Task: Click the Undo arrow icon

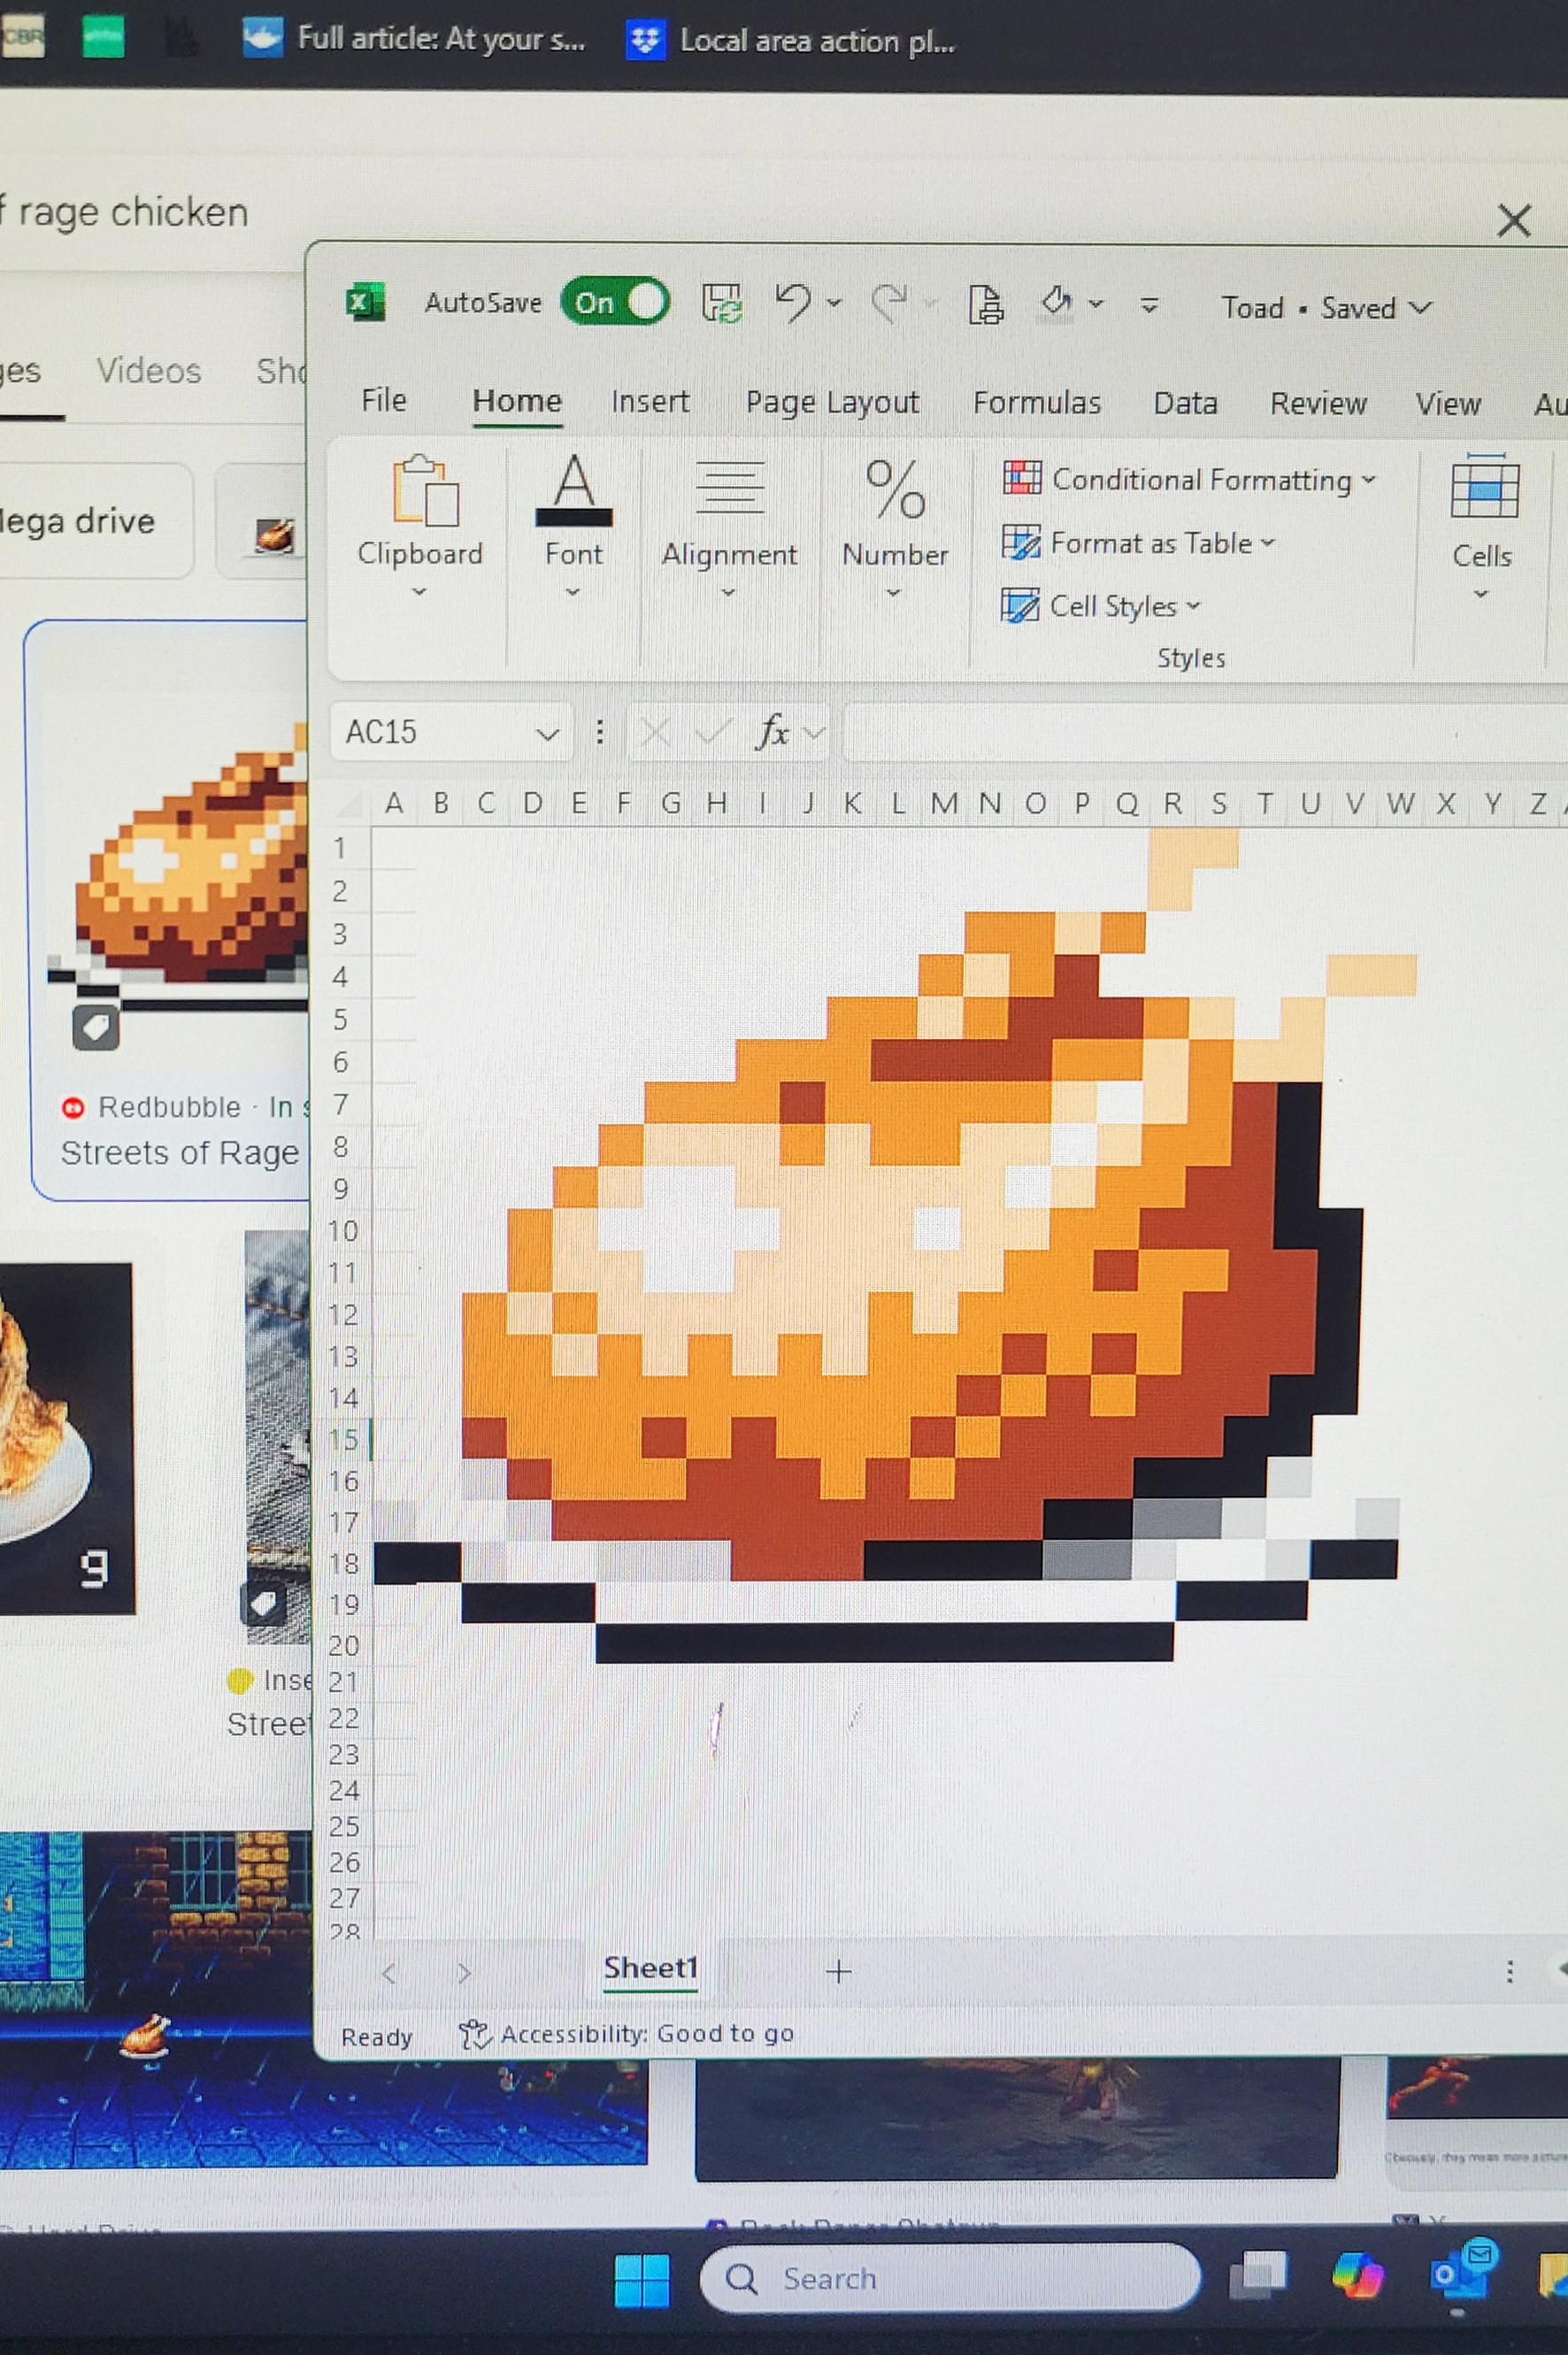Action: (x=794, y=302)
